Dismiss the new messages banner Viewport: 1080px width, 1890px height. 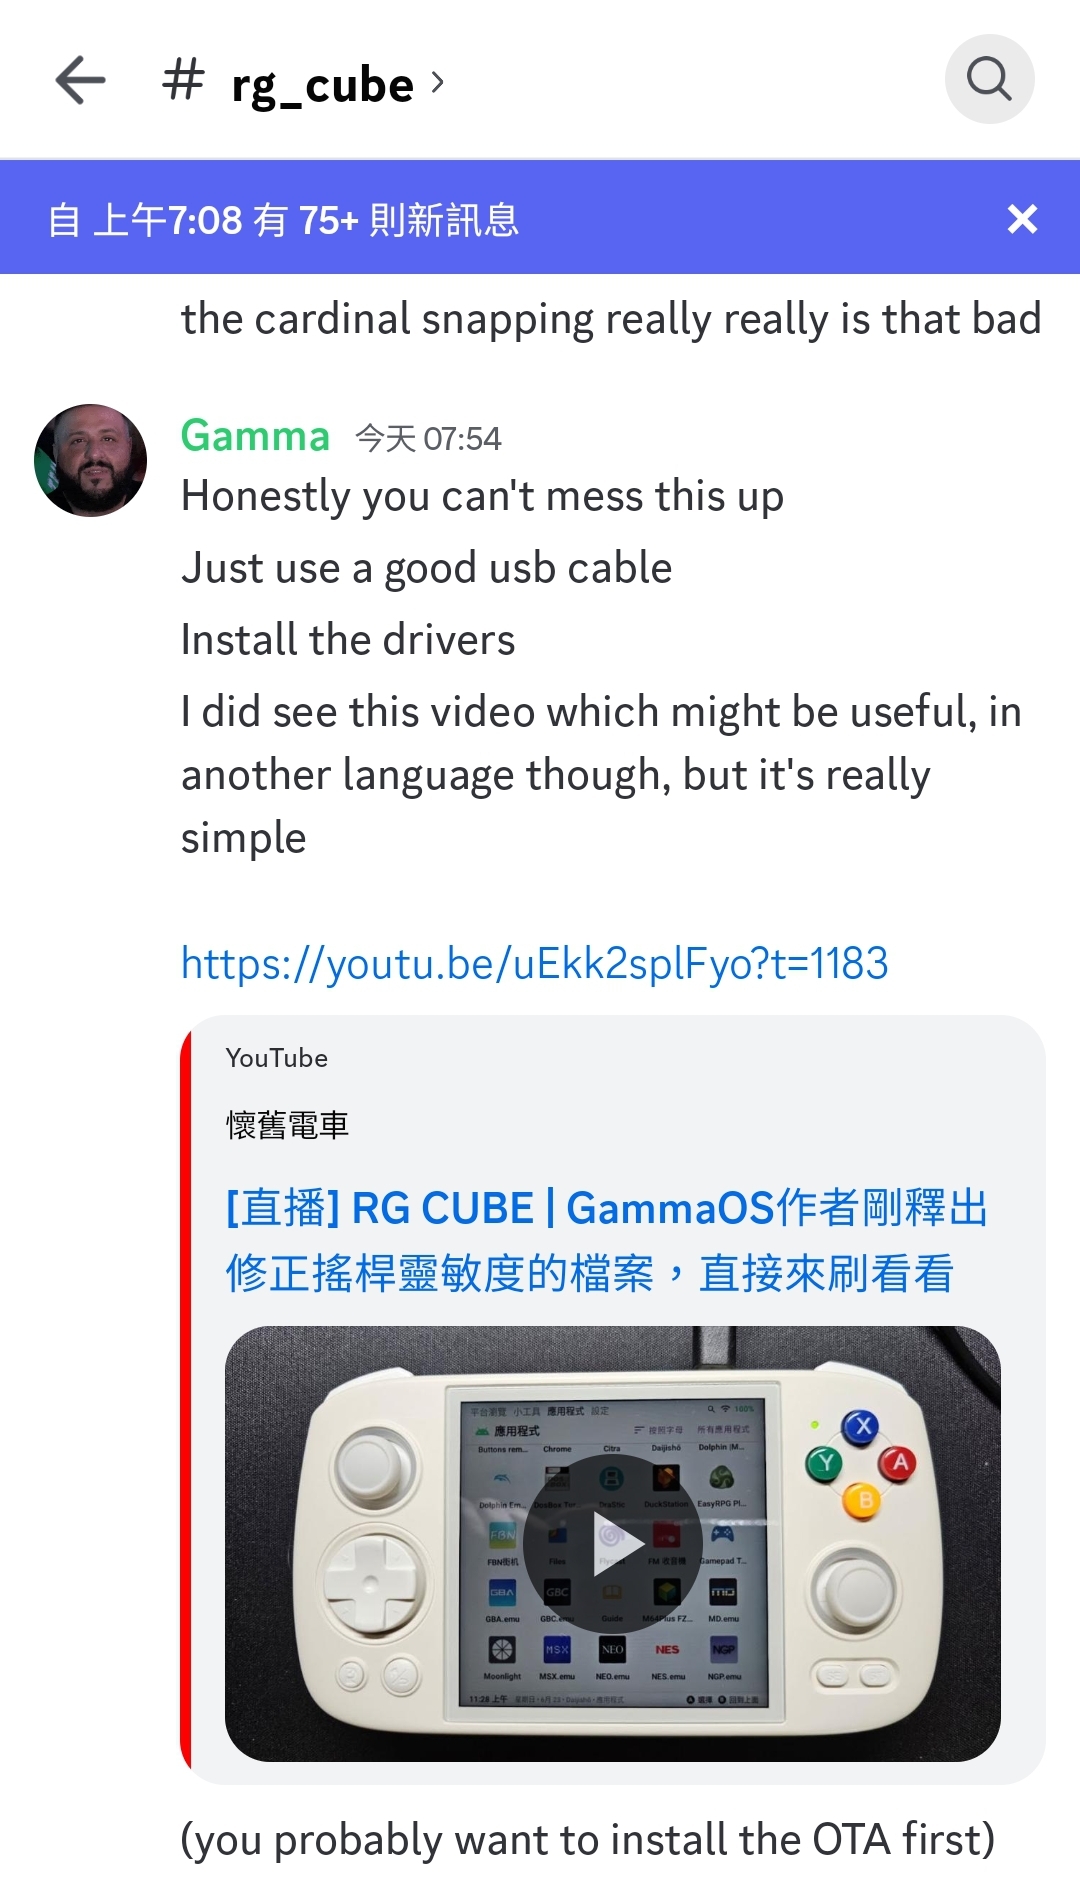(x=1022, y=218)
